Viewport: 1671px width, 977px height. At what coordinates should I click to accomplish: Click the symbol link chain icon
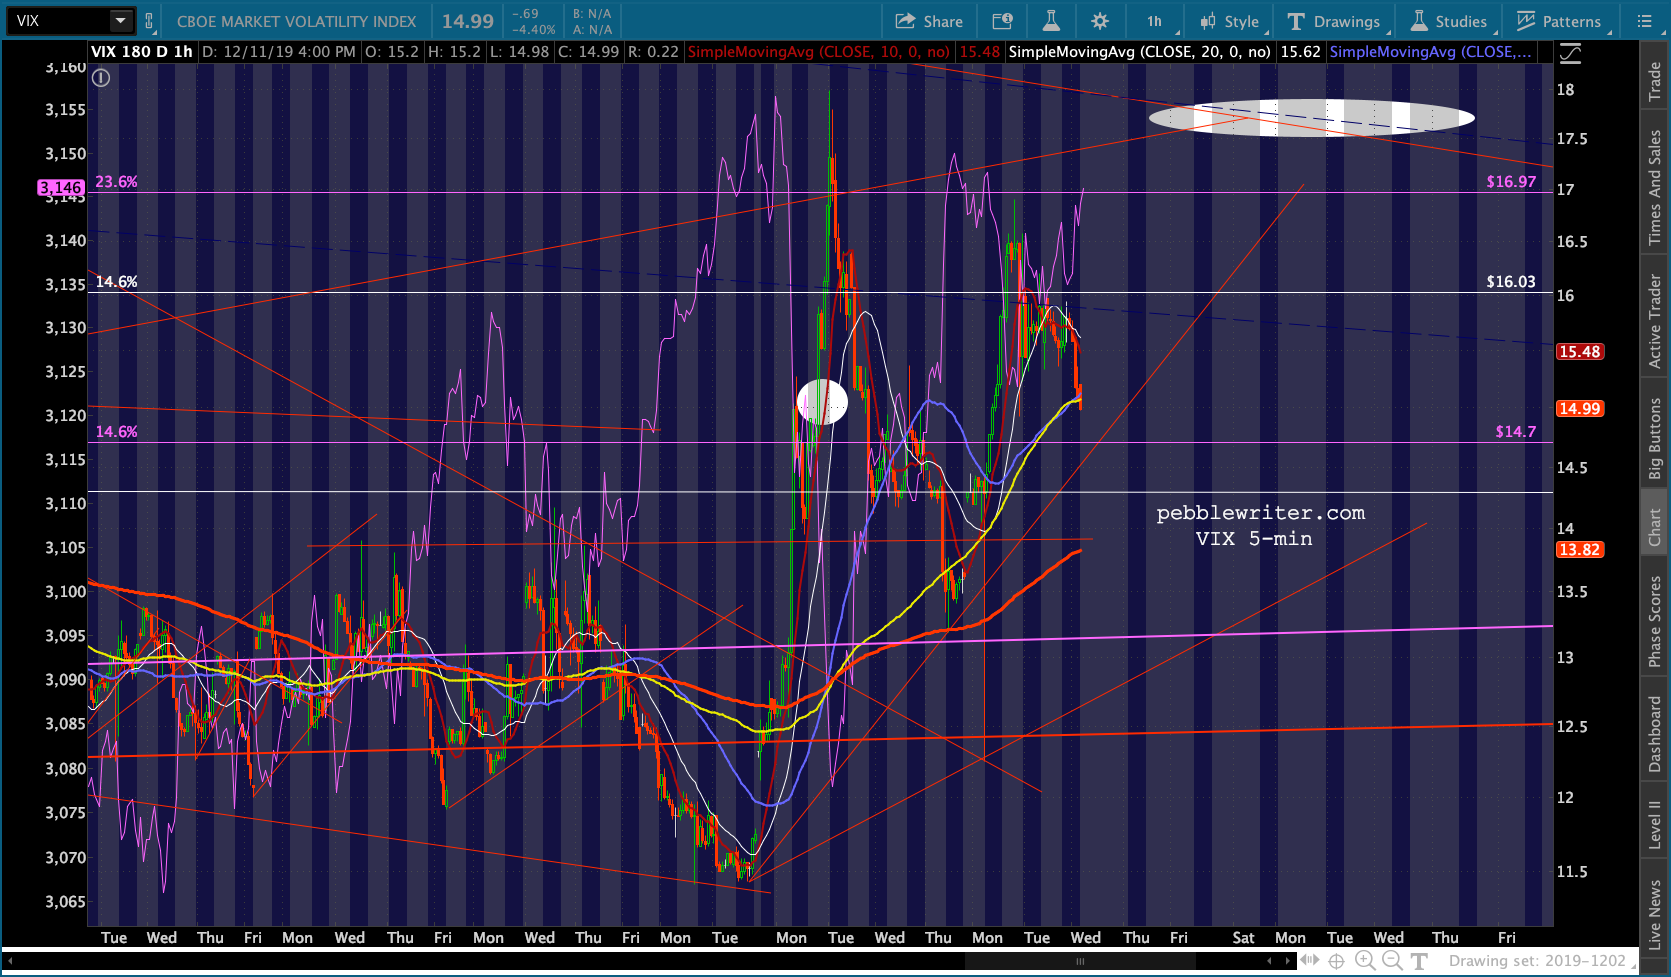click(149, 20)
